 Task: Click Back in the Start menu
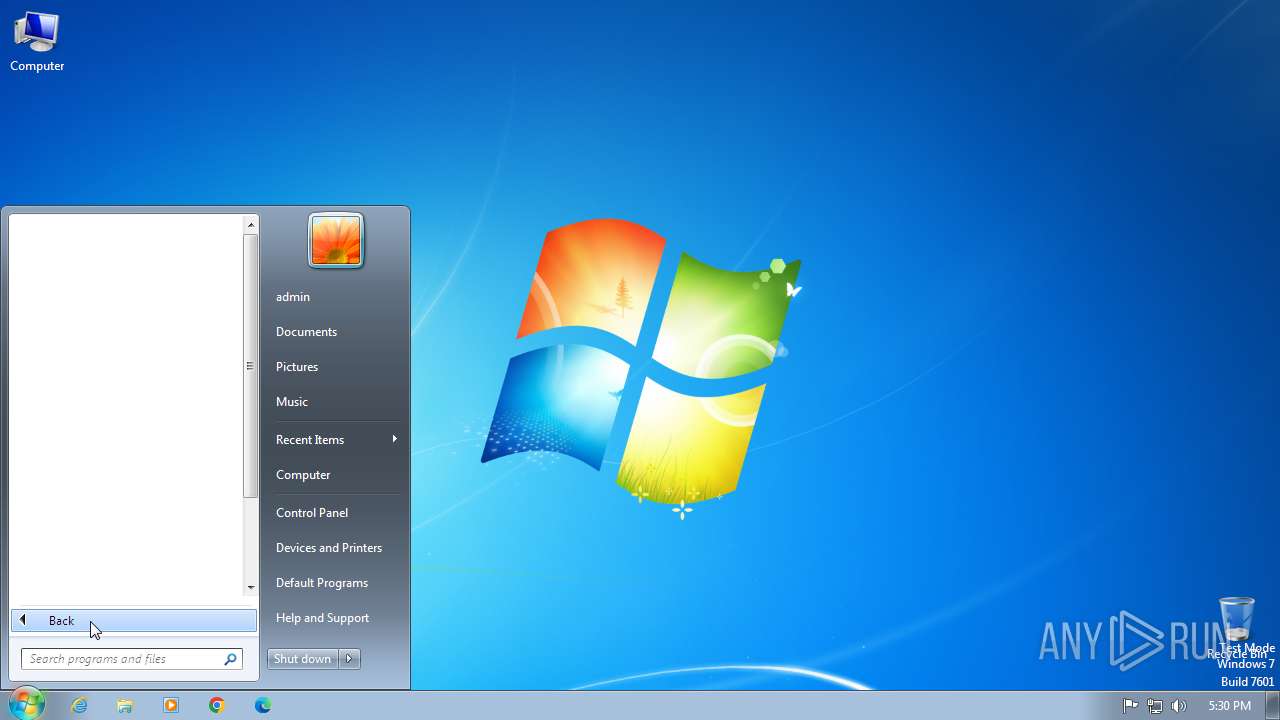point(134,621)
